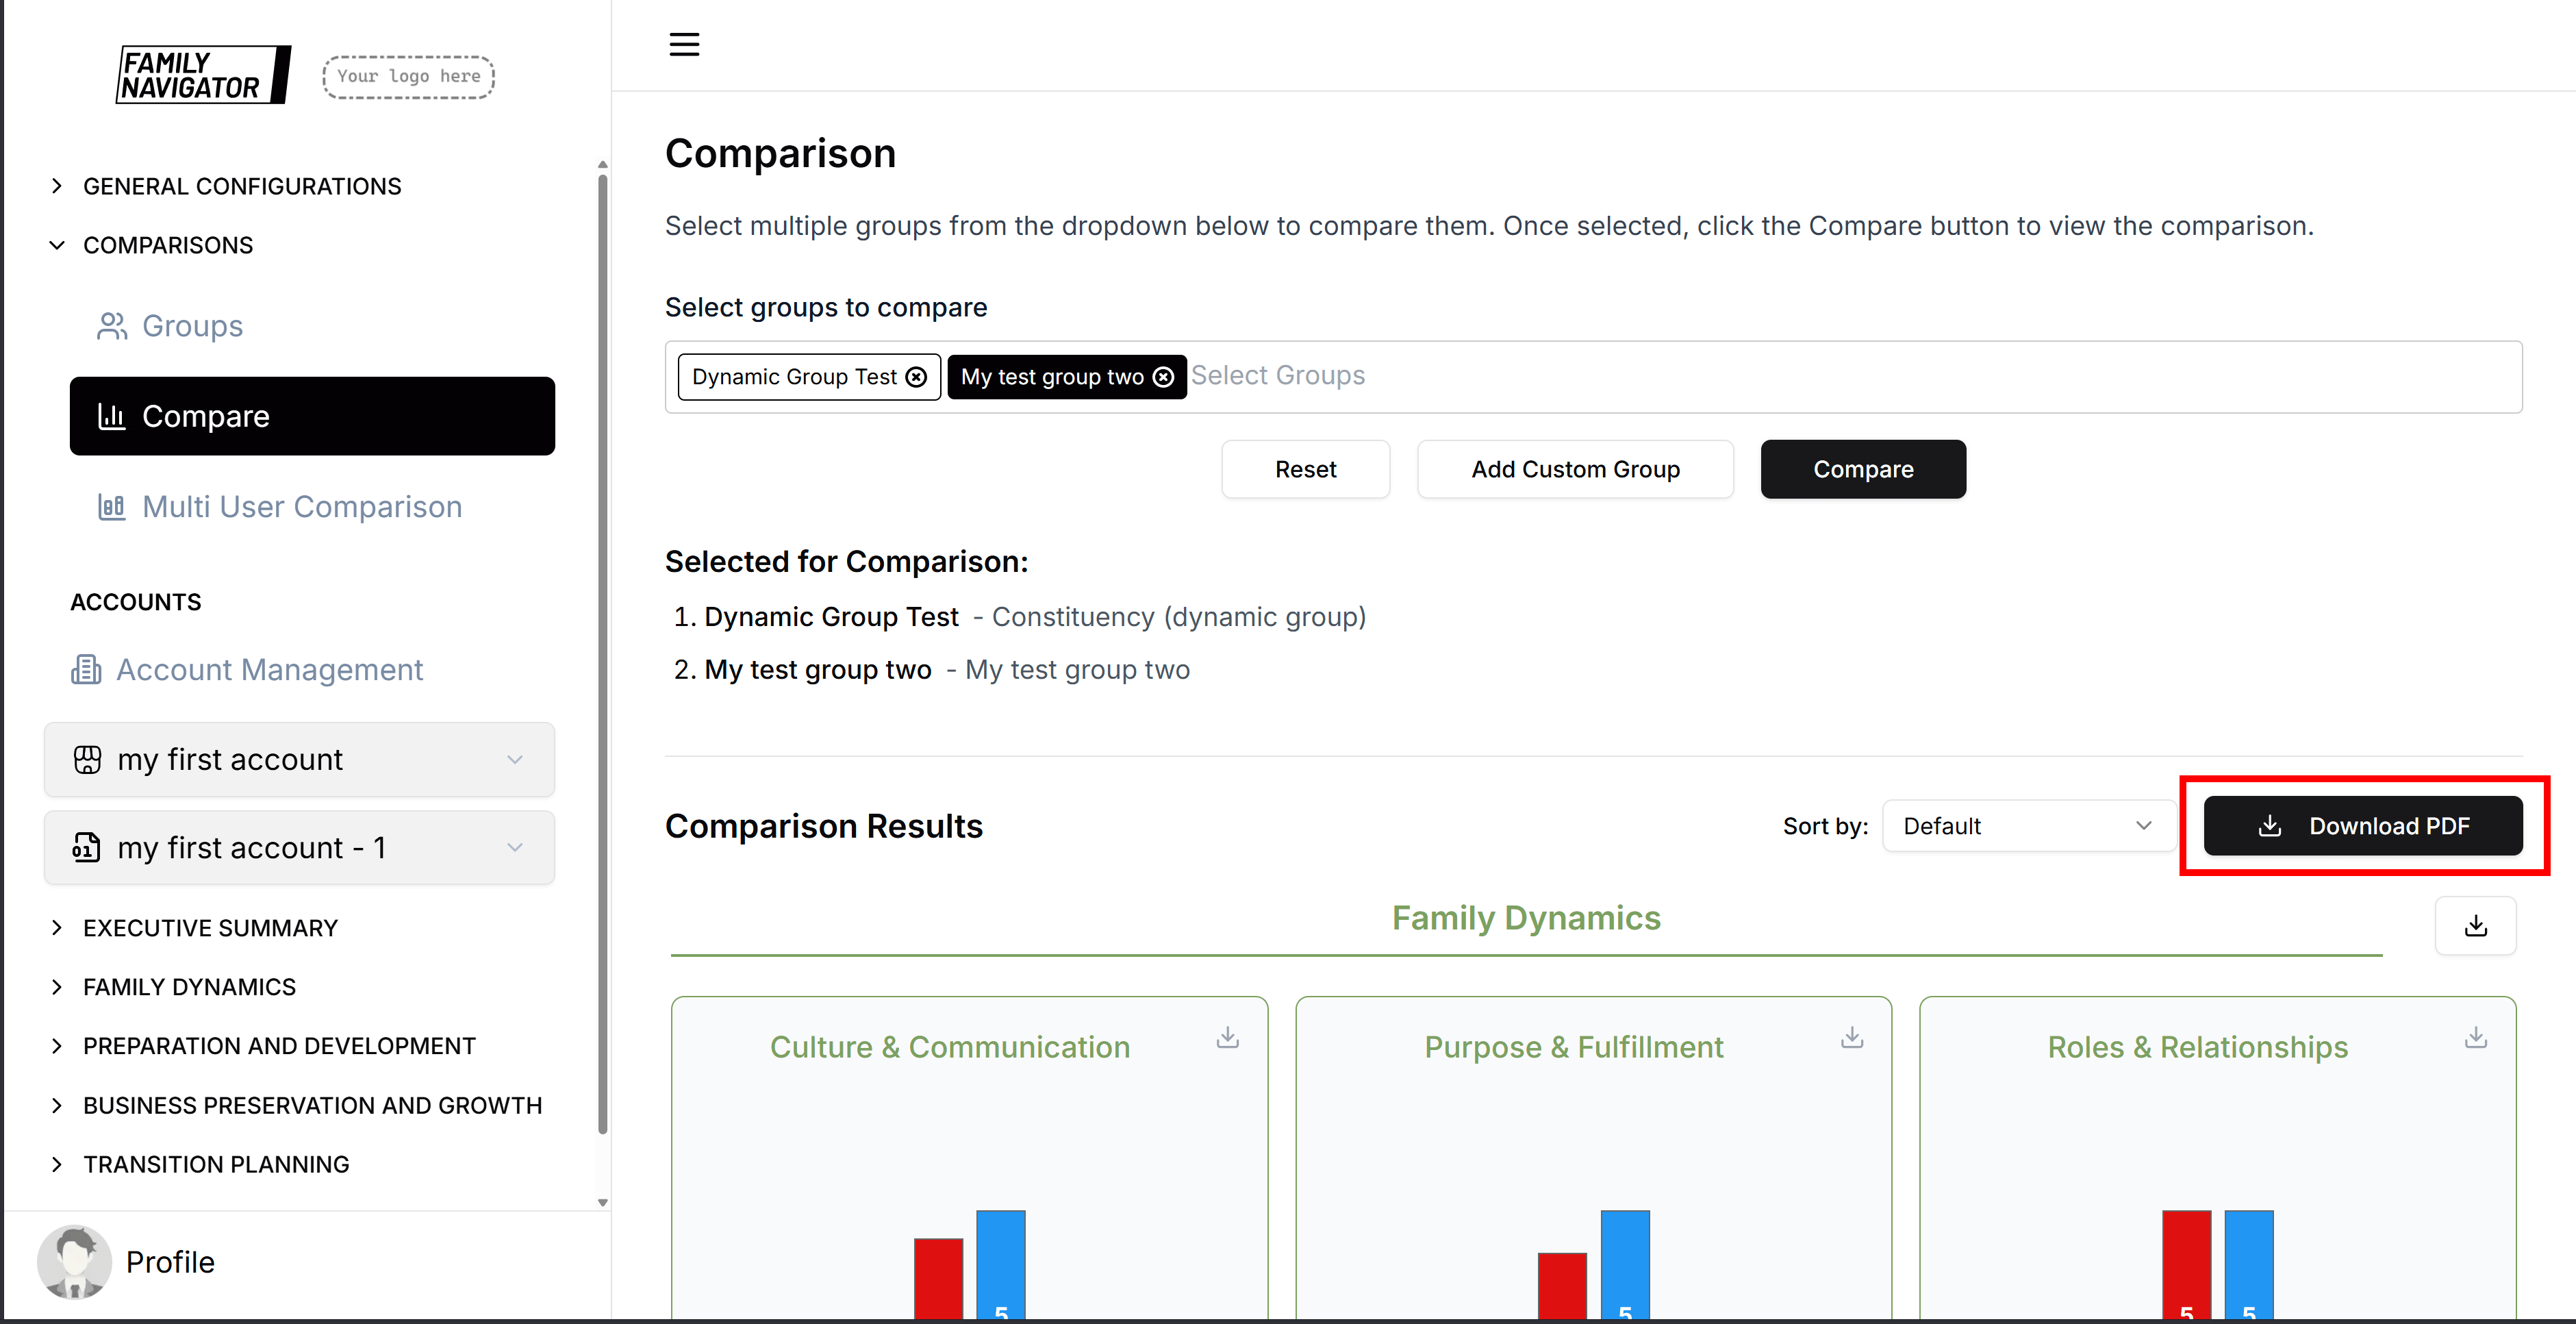Image resolution: width=2576 pixels, height=1324 pixels.
Task: Download Roles & Relationships chart
Action: tap(2475, 1038)
